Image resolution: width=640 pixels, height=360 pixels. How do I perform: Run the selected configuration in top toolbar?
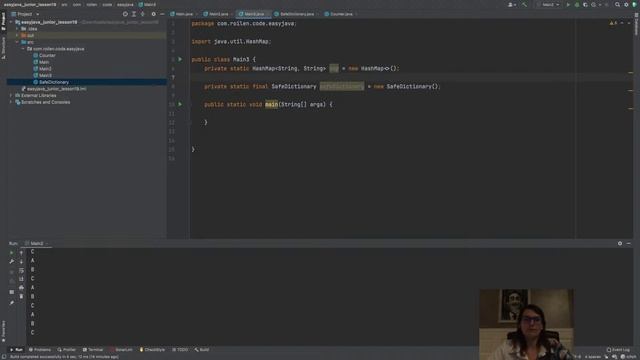568,4
